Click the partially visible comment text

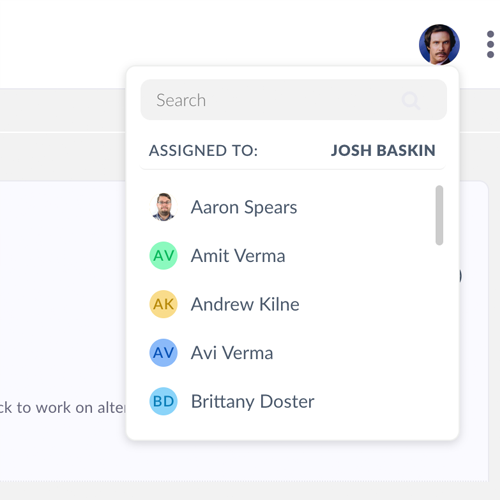(x=63, y=408)
